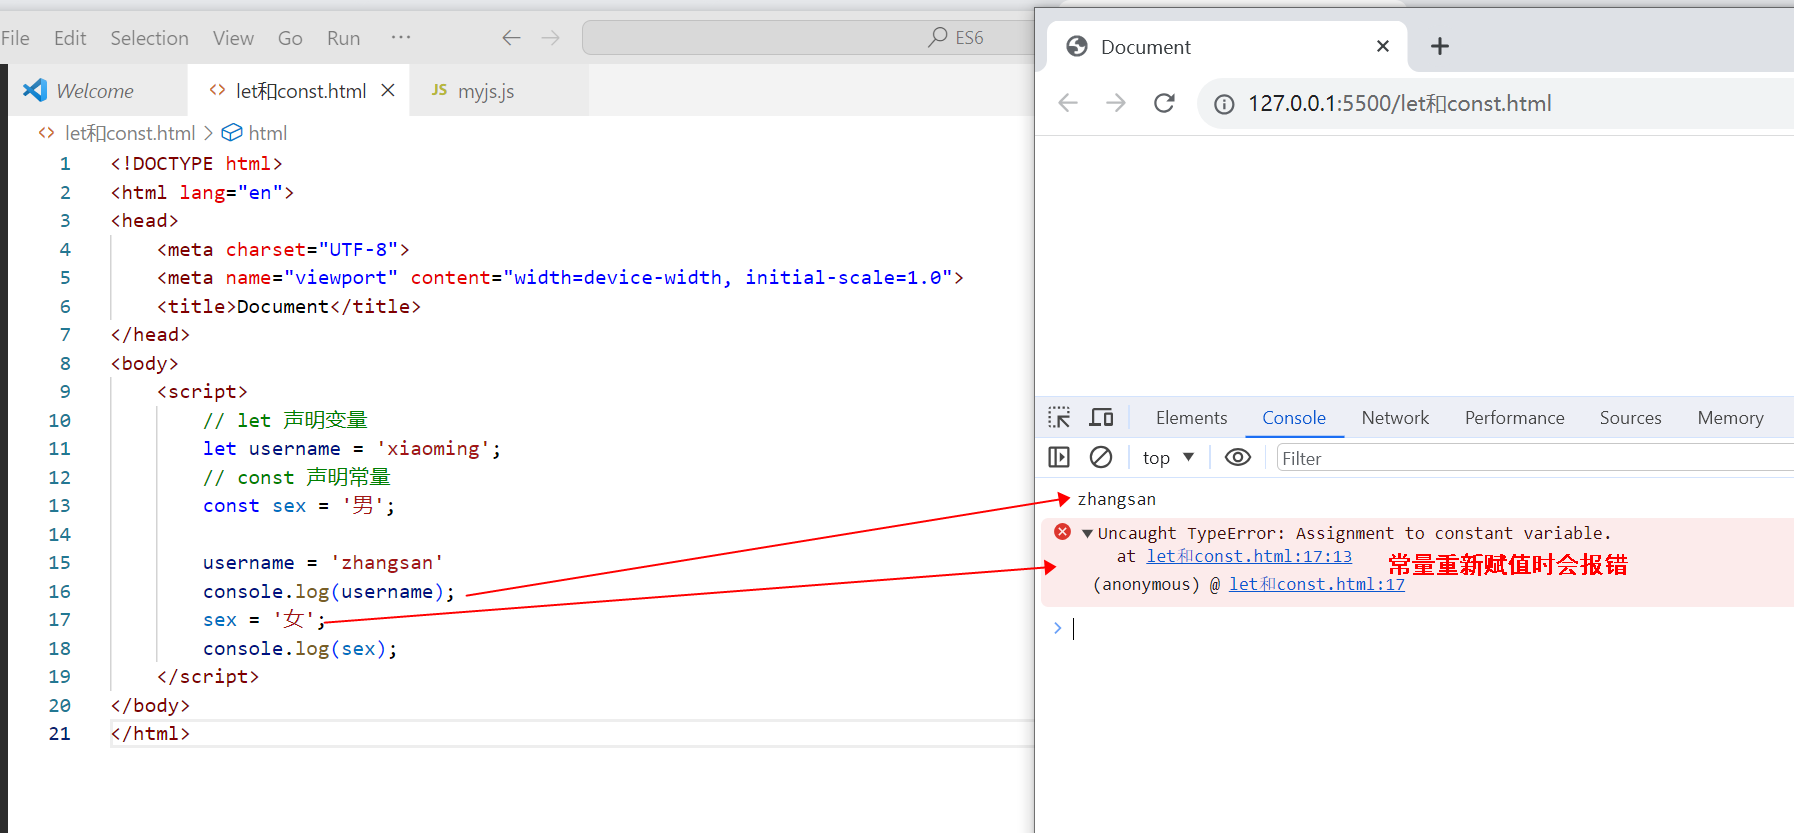Click the VS Code logo on Welcome tab
The image size is (1794, 833).
coord(35,90)
